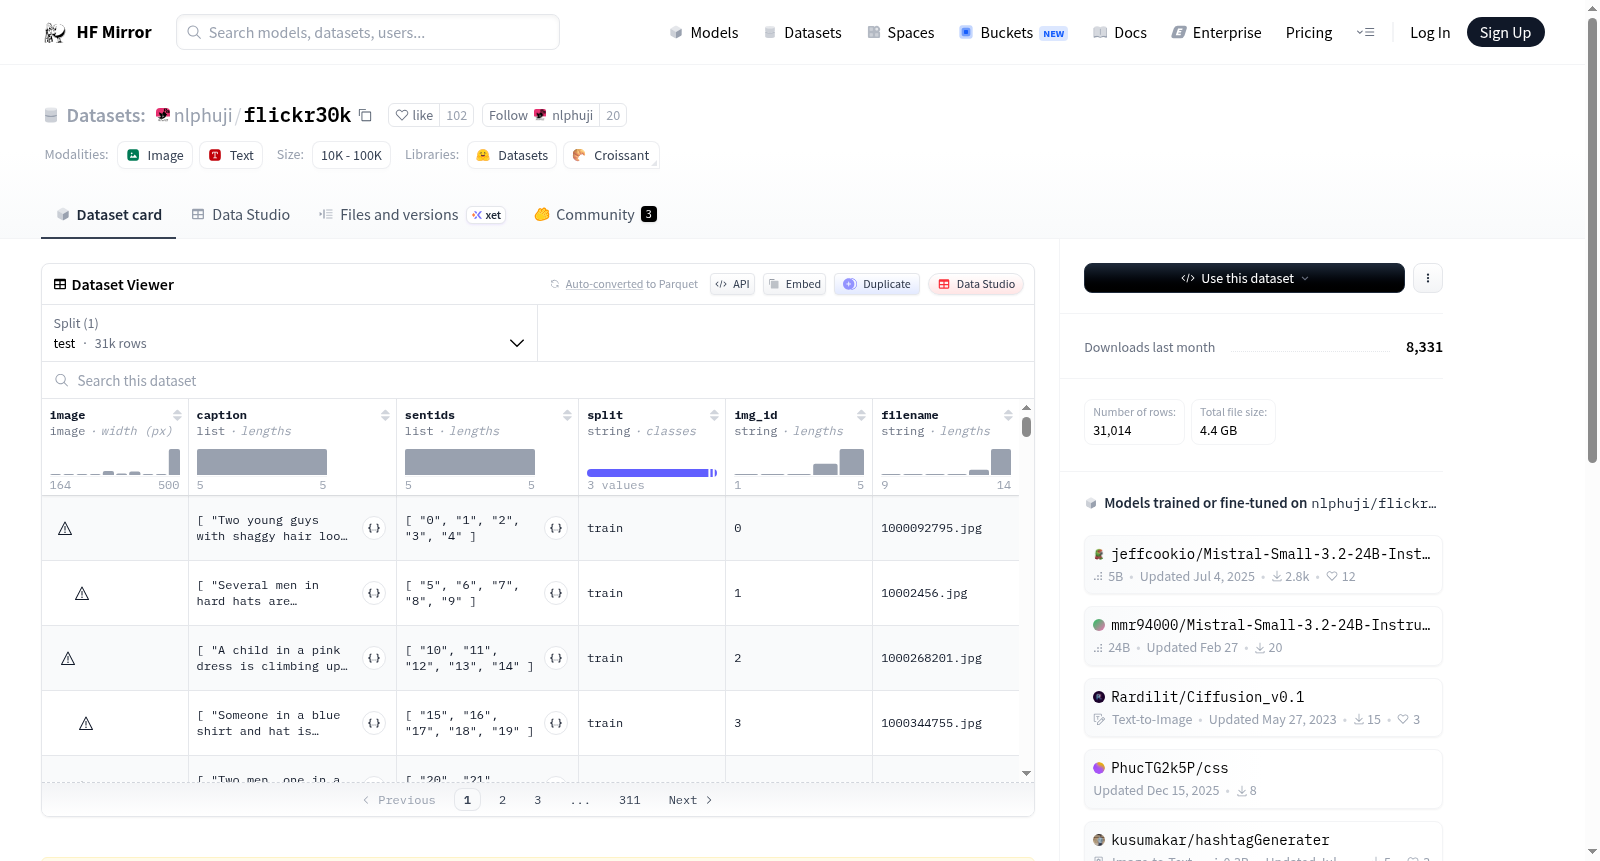Open Datasets in top navigation
Screen dimensions: 1600x861
[x=803, y=33]
